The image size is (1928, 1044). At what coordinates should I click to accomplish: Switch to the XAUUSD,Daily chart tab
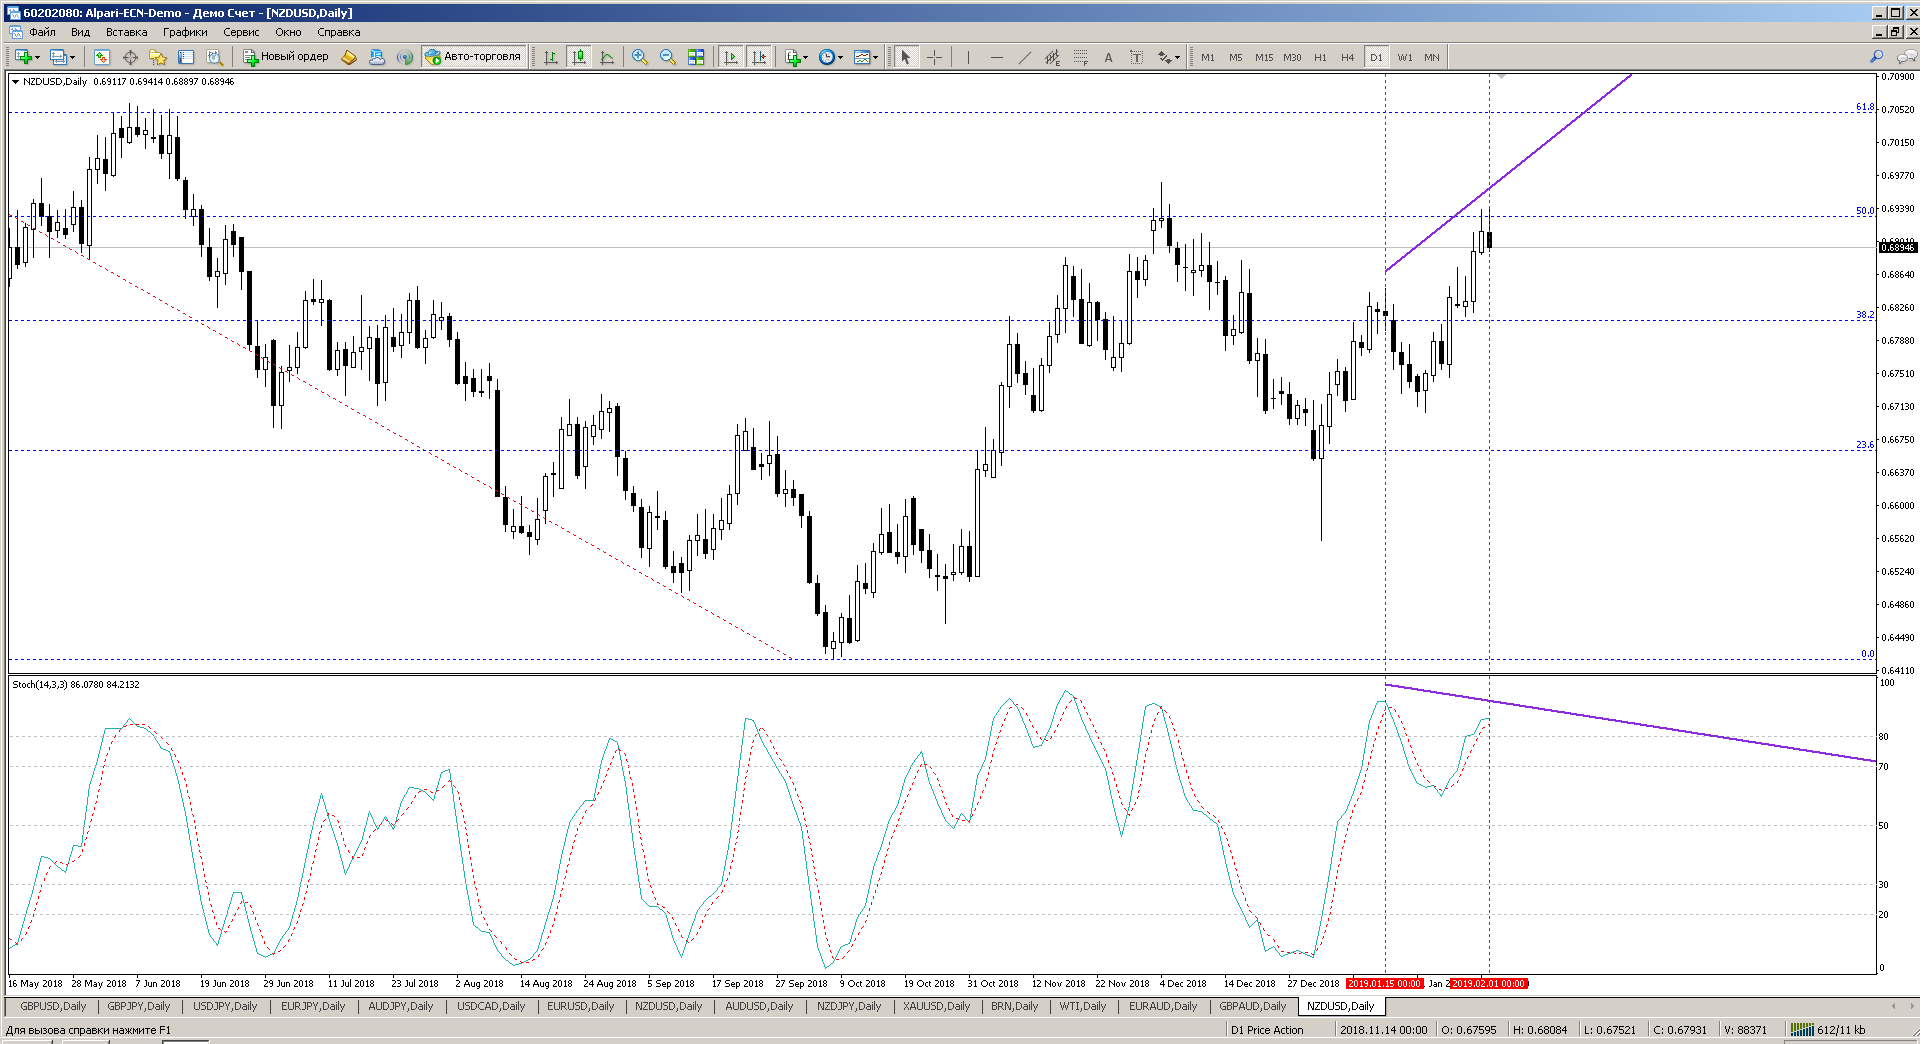pyautogui.click(x=936, y=1006)
